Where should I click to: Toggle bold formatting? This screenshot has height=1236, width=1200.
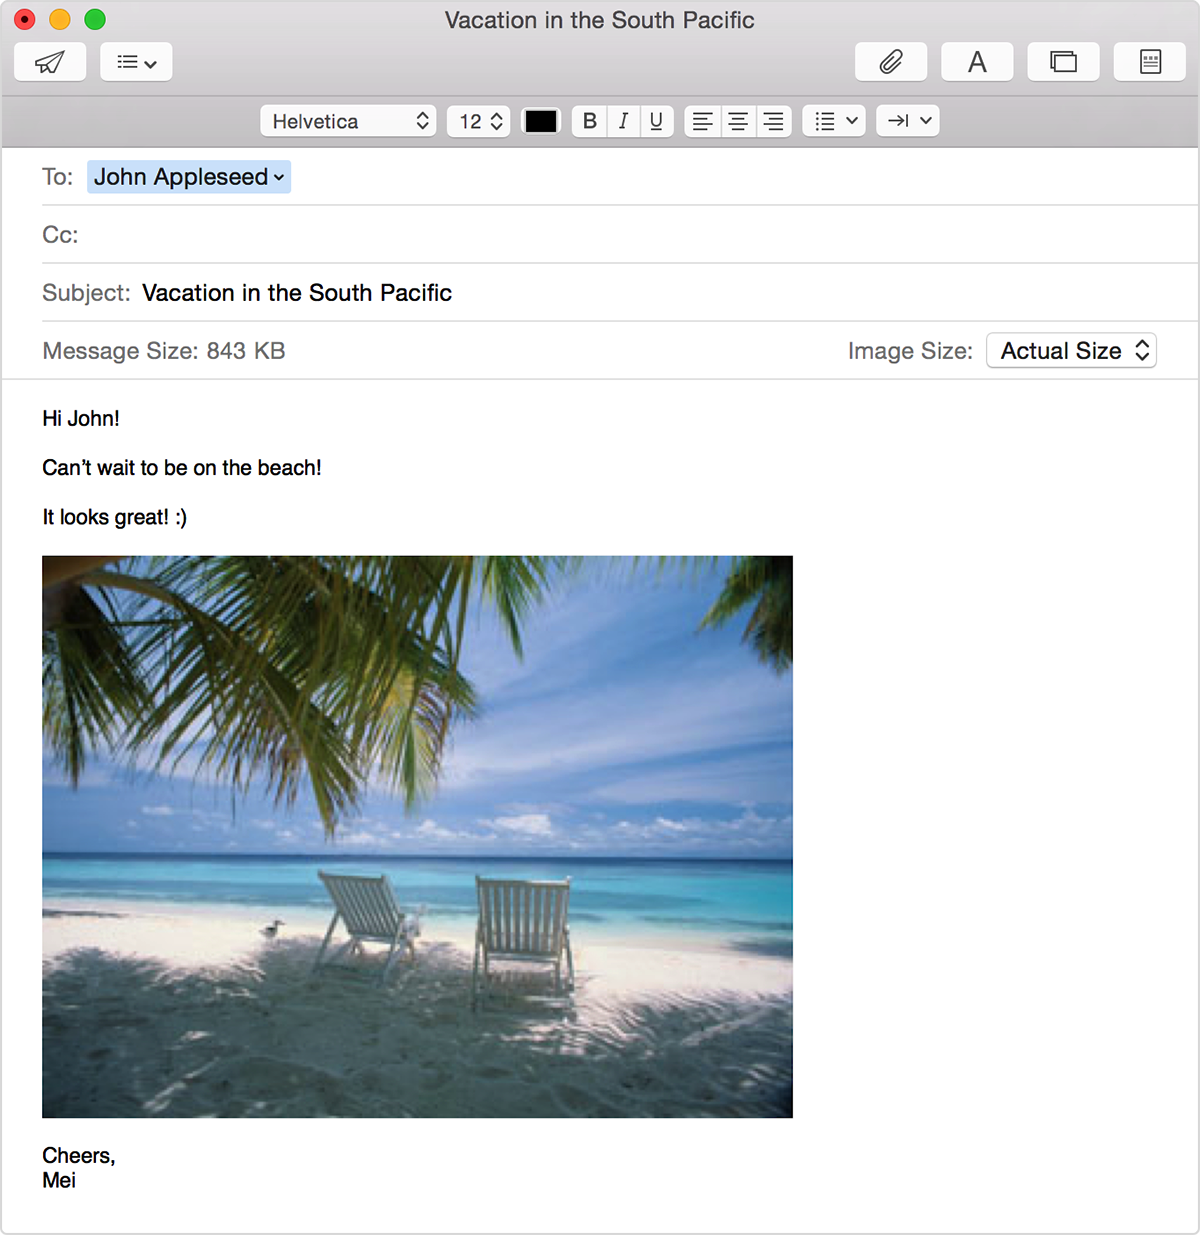click(x=589, y=121)
